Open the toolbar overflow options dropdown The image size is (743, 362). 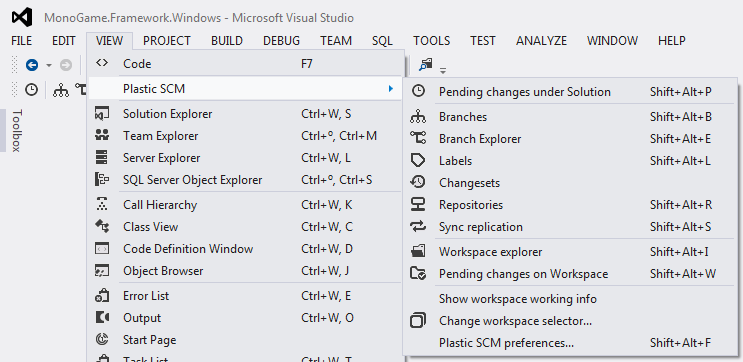(x=443, y=71)
